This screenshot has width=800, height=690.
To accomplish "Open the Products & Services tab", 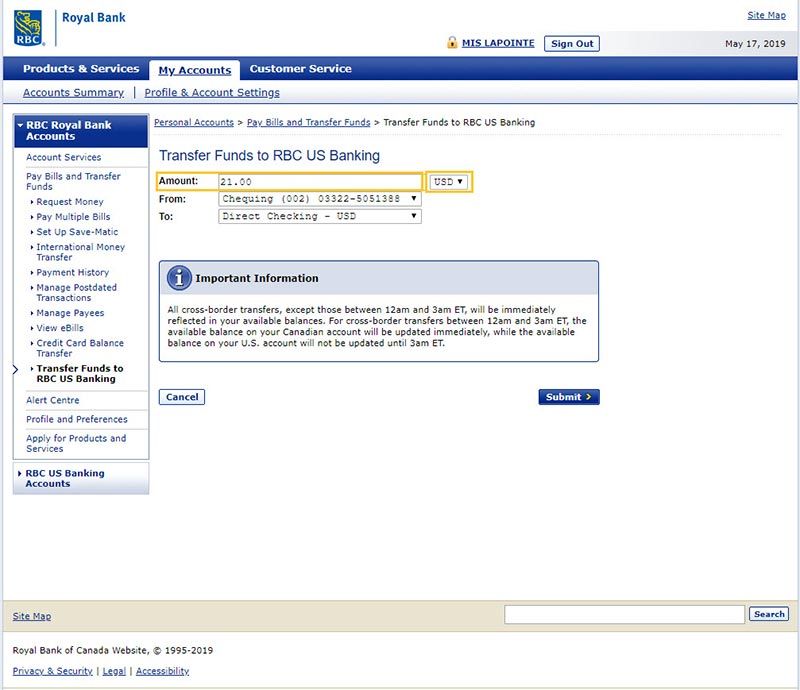I will tap(81, 68).
